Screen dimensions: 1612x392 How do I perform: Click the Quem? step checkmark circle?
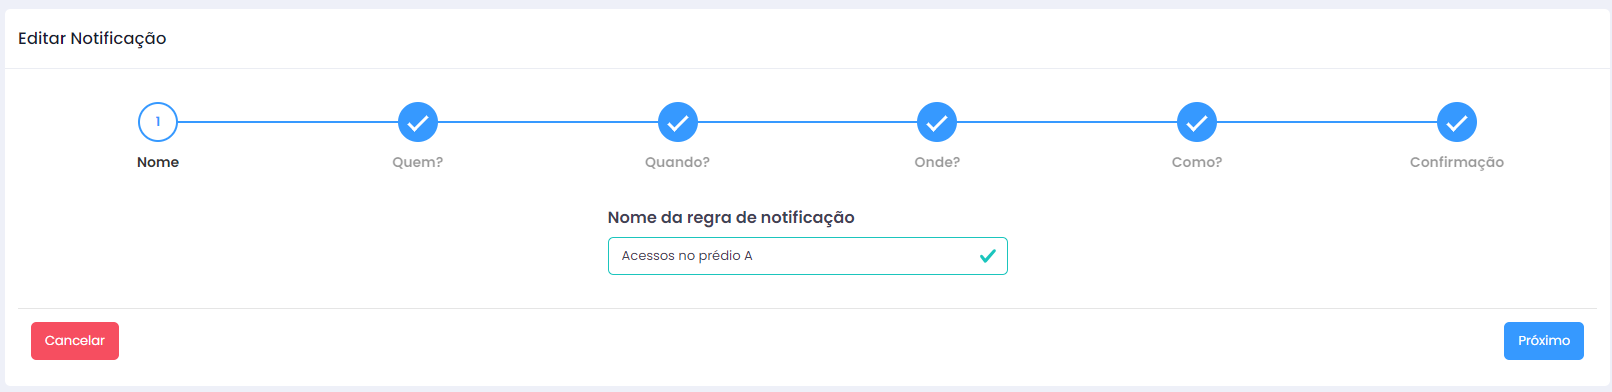(418, 122)
